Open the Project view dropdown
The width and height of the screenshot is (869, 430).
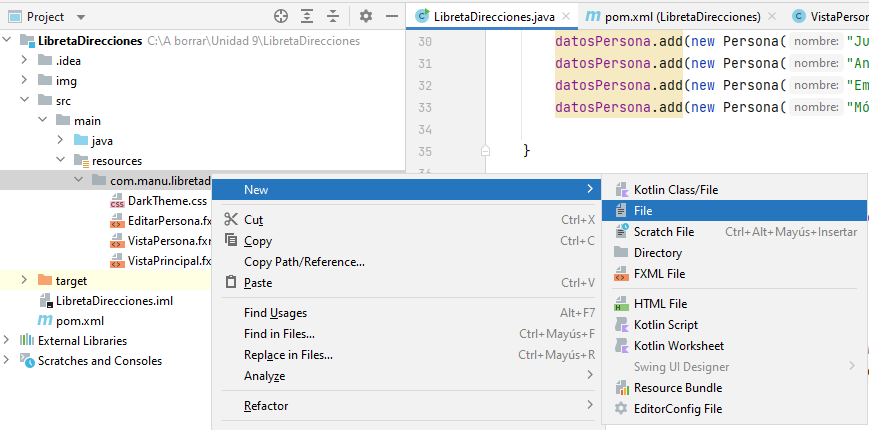[81, 17]
